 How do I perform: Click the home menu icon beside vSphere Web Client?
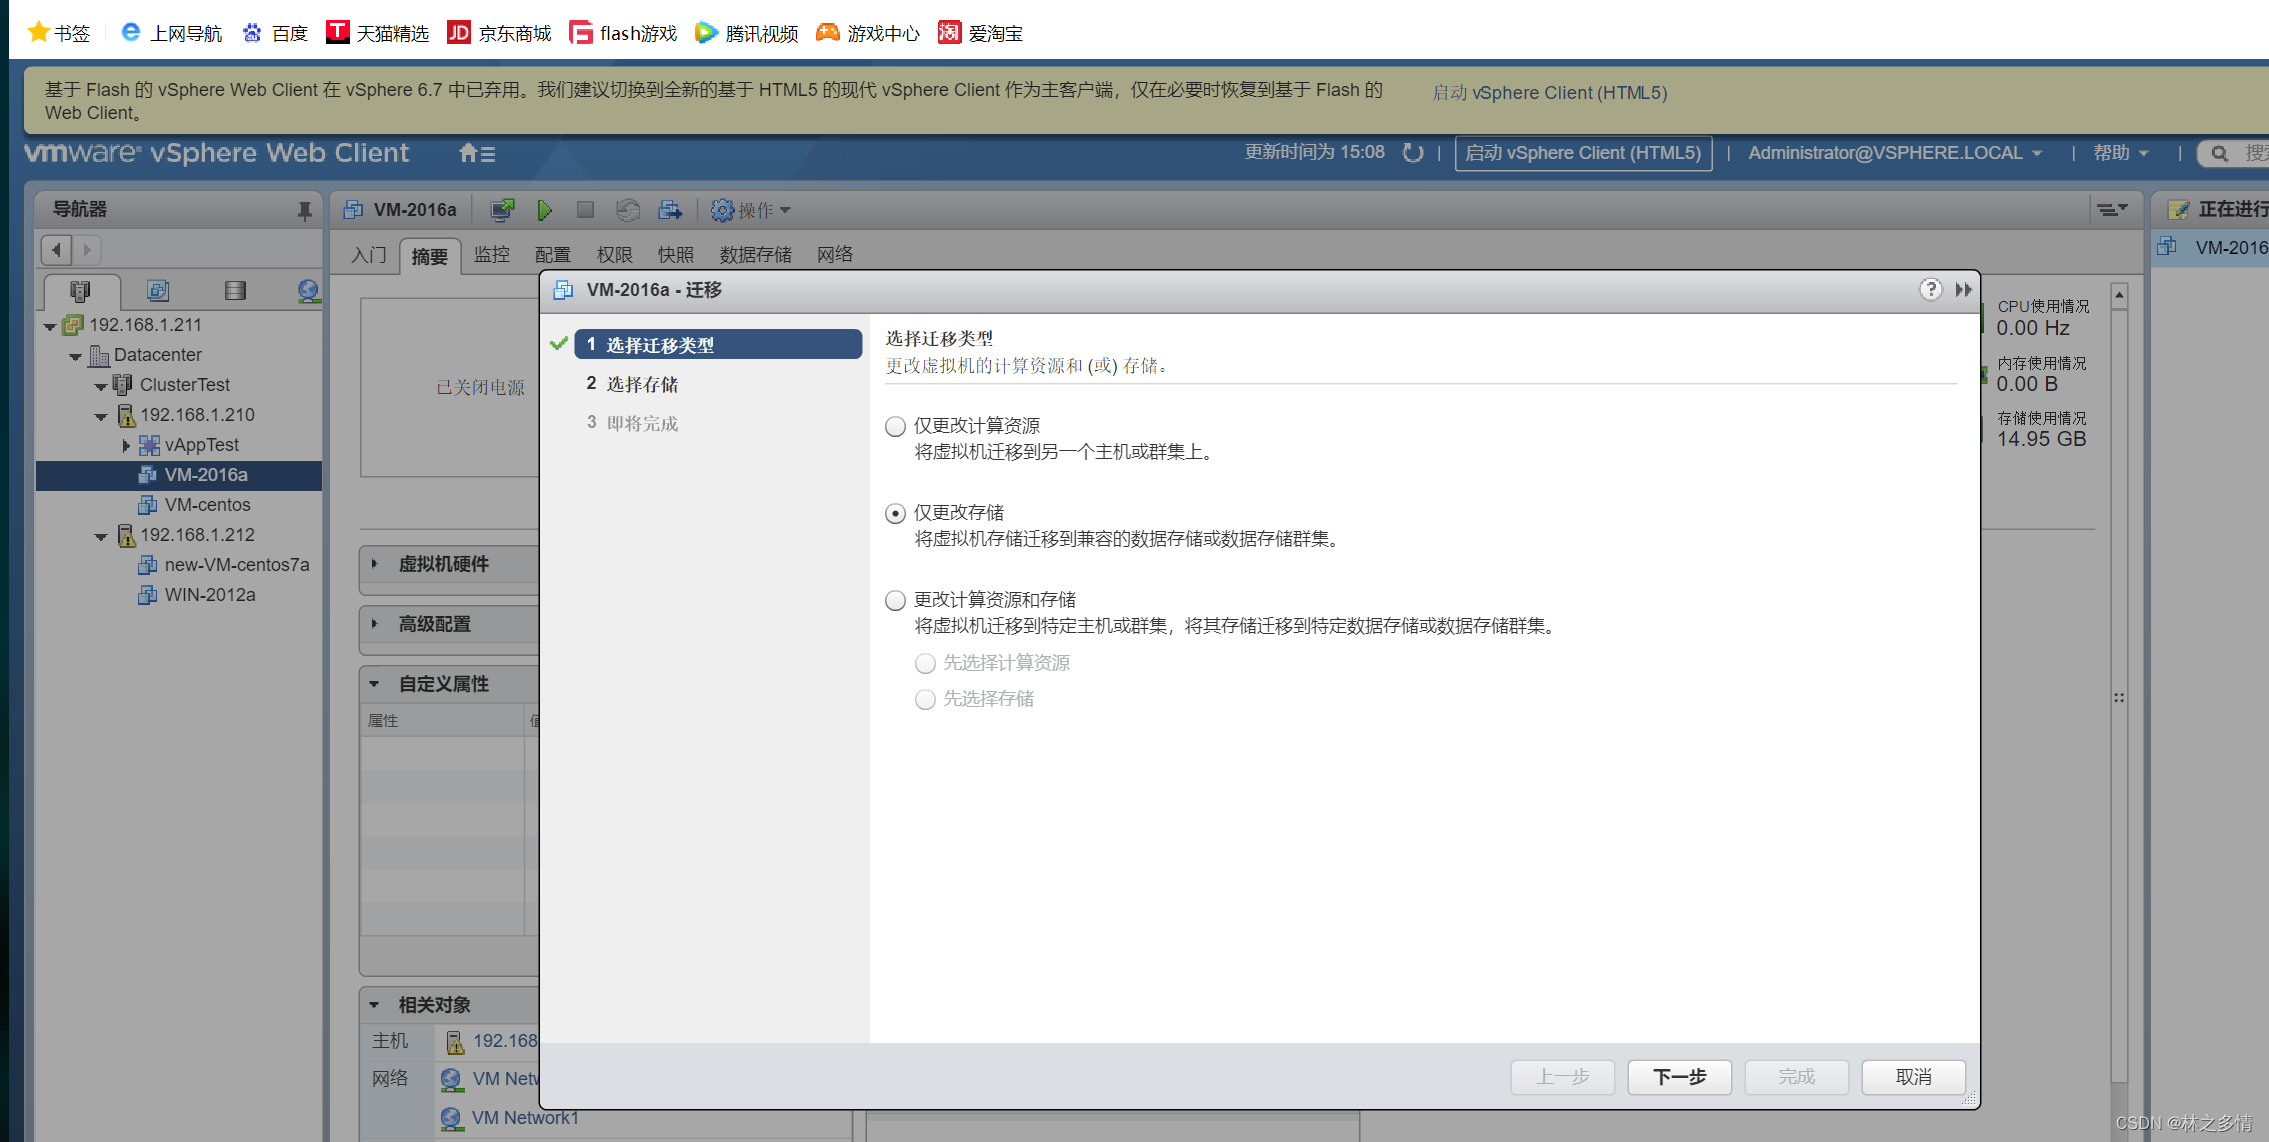pyautogui.click(x=477, y=153)
